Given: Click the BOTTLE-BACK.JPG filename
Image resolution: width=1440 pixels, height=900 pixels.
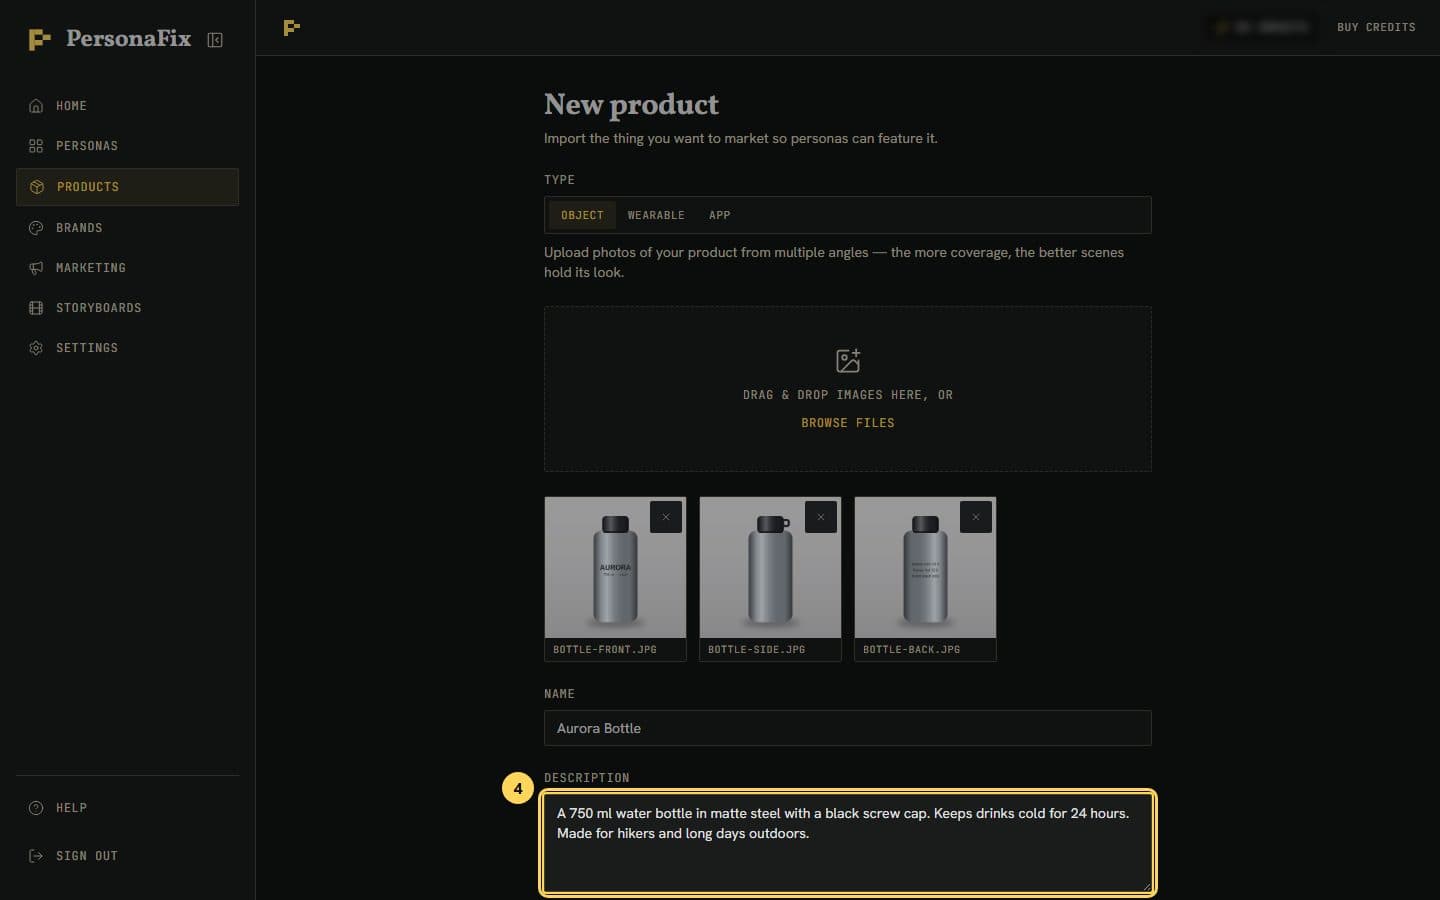Looking at the screenshot, I should point(911,650).
